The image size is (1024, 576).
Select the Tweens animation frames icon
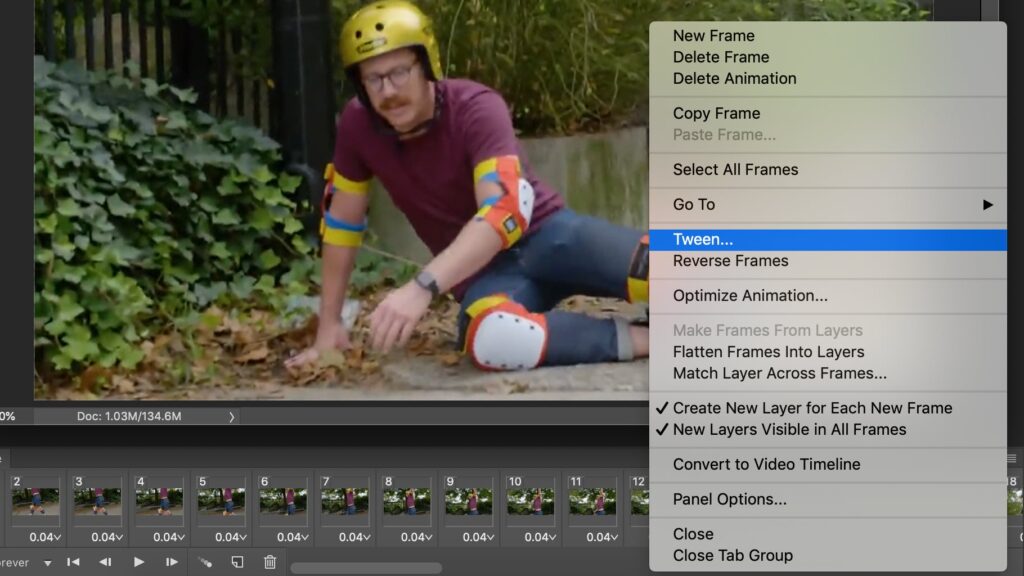click(207, 562)
